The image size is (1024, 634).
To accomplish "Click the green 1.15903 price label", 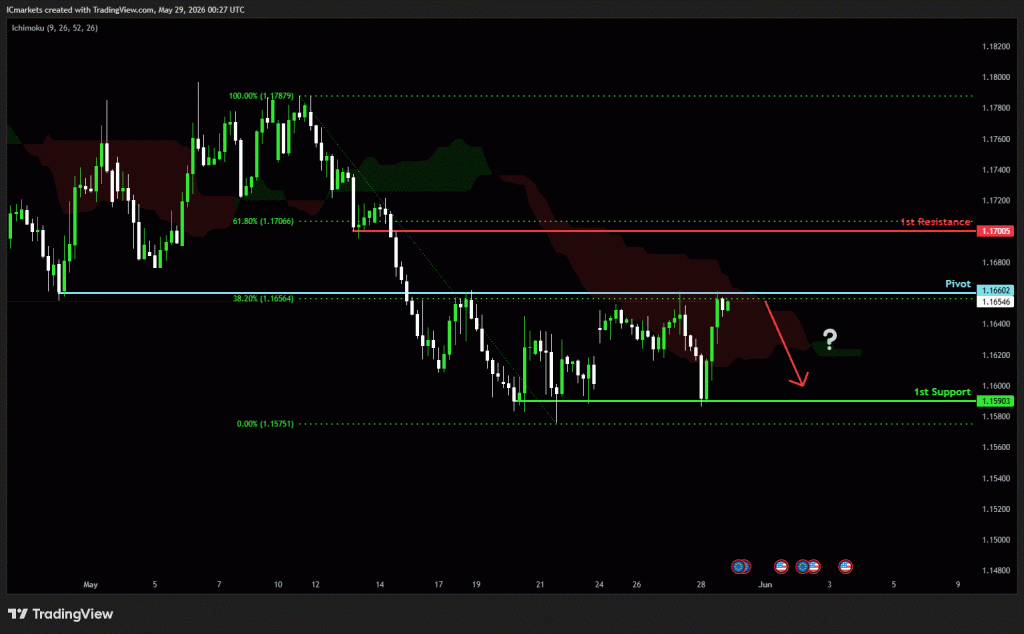I will 995,401.
